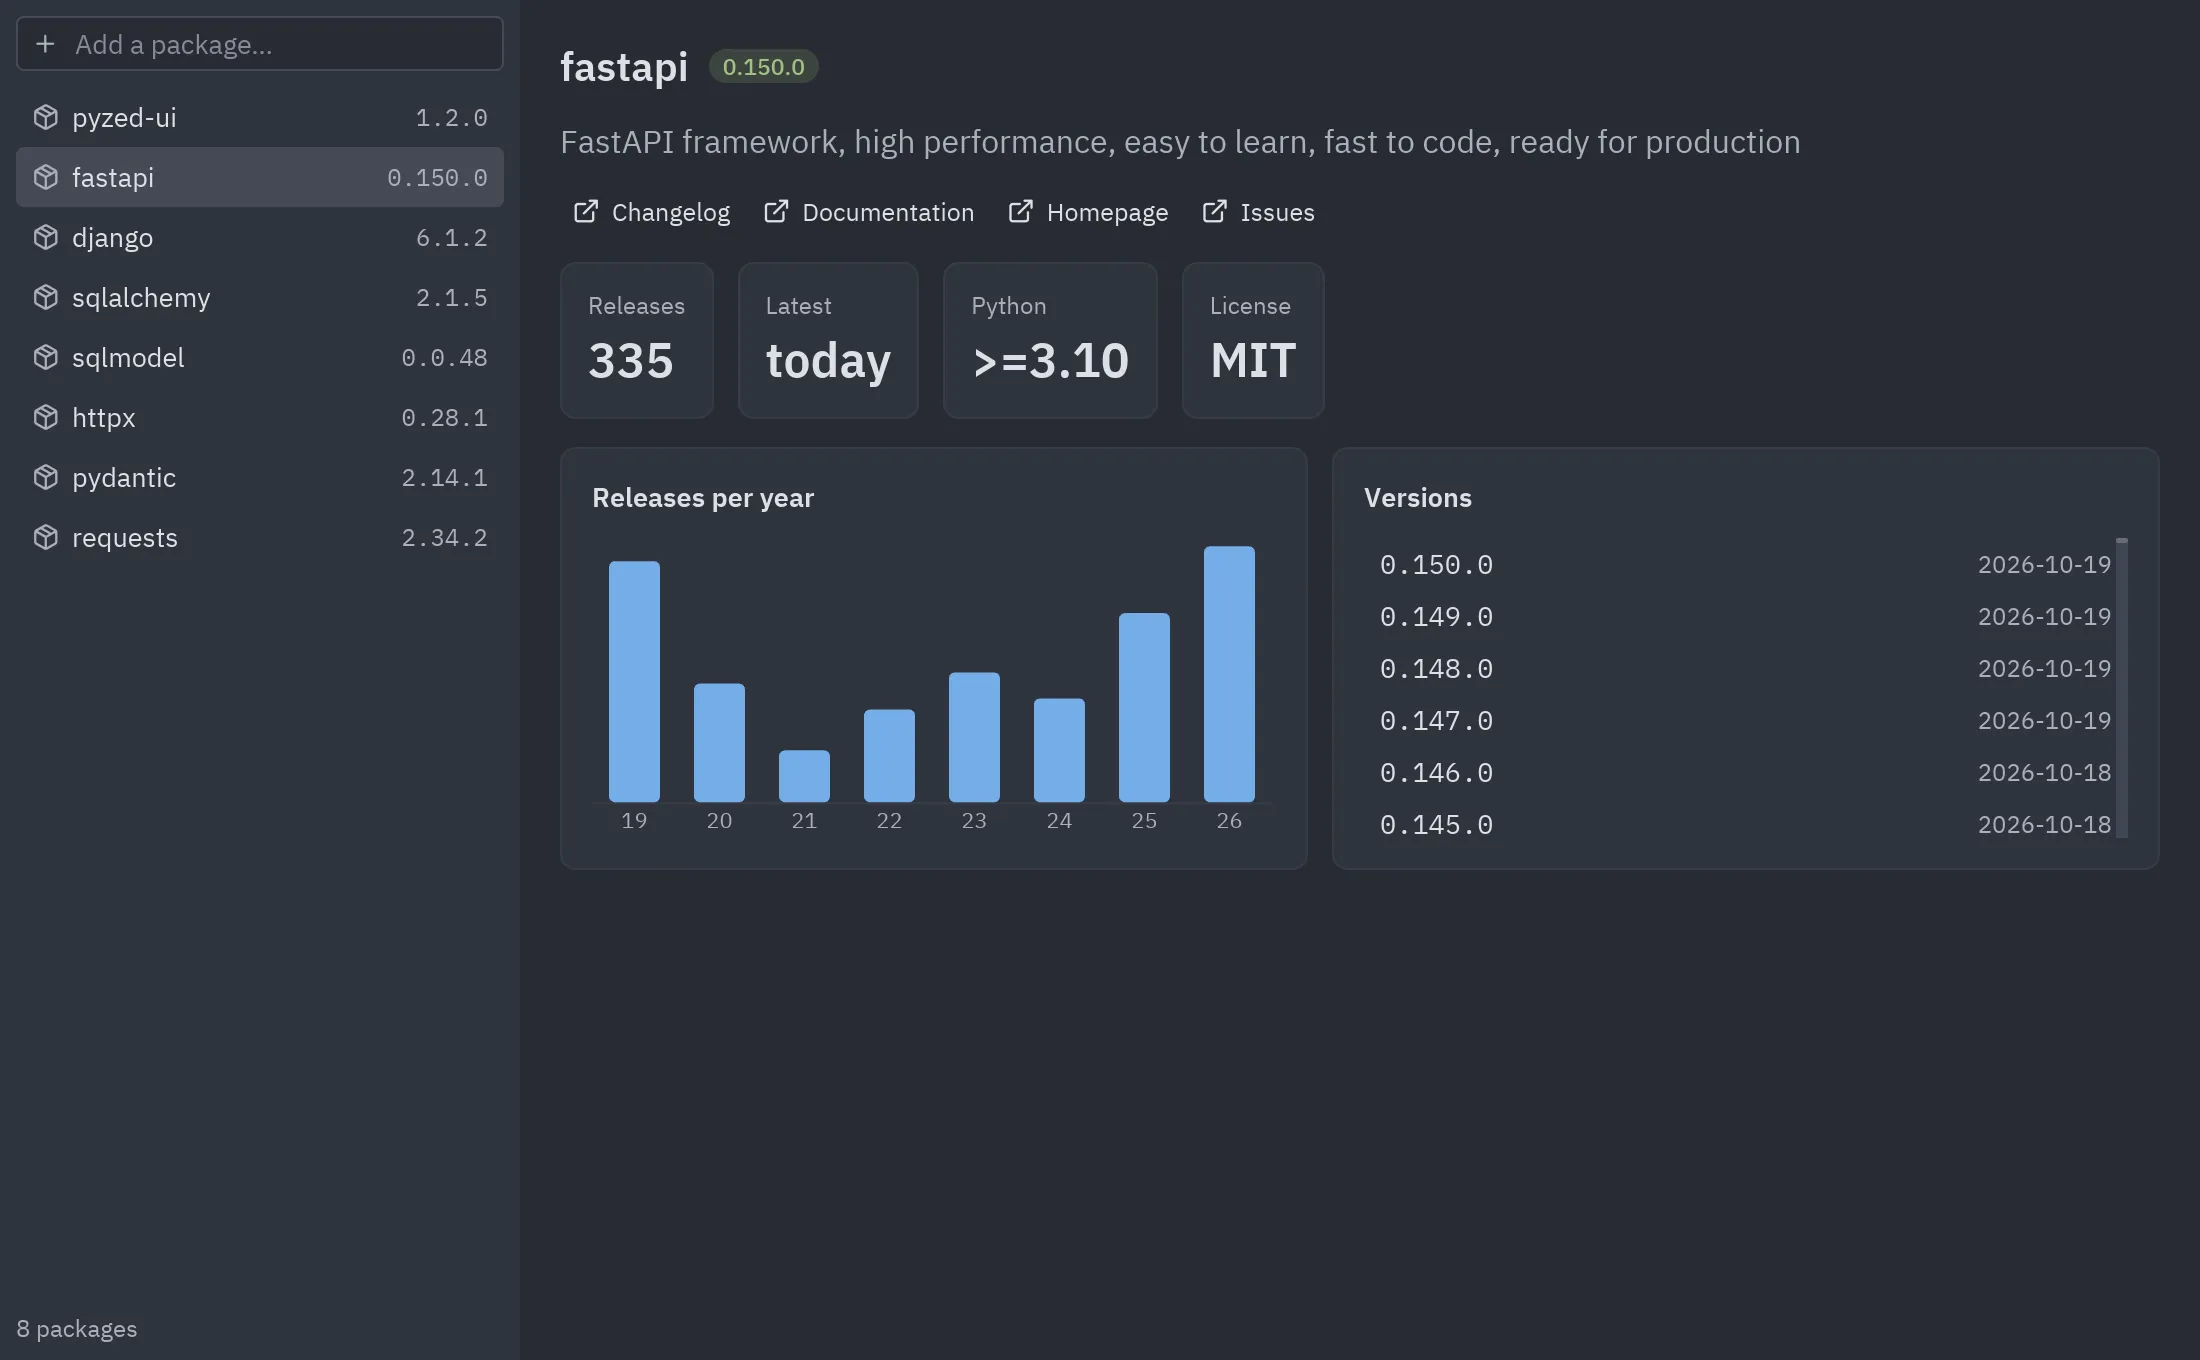
Task: Click the external-link icon beside Changelog
Action: [586, 211]
